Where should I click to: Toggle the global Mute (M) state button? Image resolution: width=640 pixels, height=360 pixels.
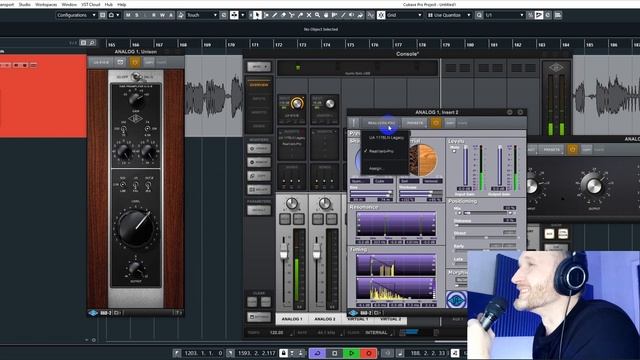coord(128,15)
